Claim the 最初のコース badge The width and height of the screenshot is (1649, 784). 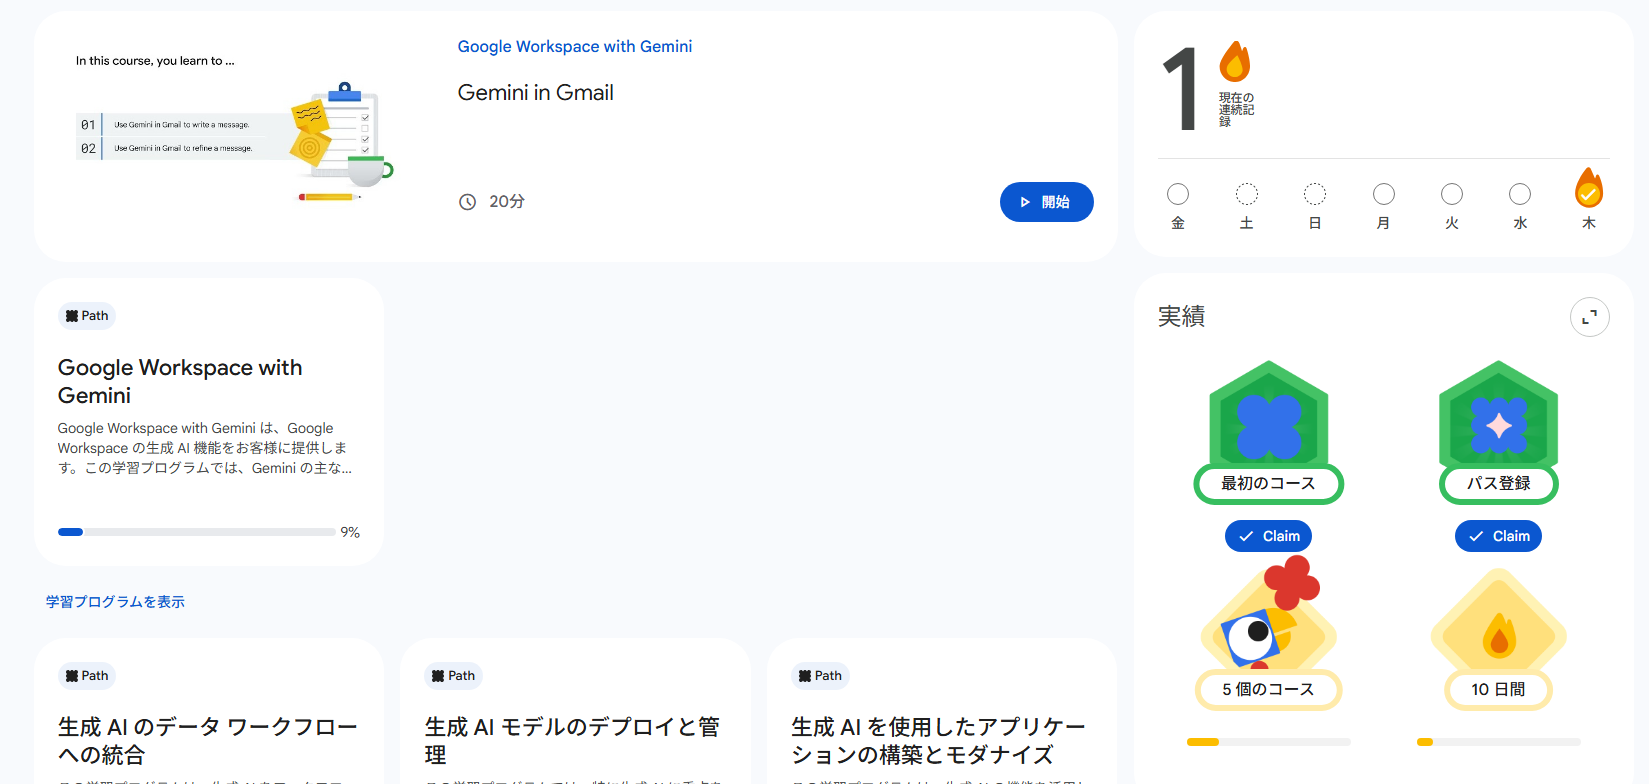coord(1268,536)
